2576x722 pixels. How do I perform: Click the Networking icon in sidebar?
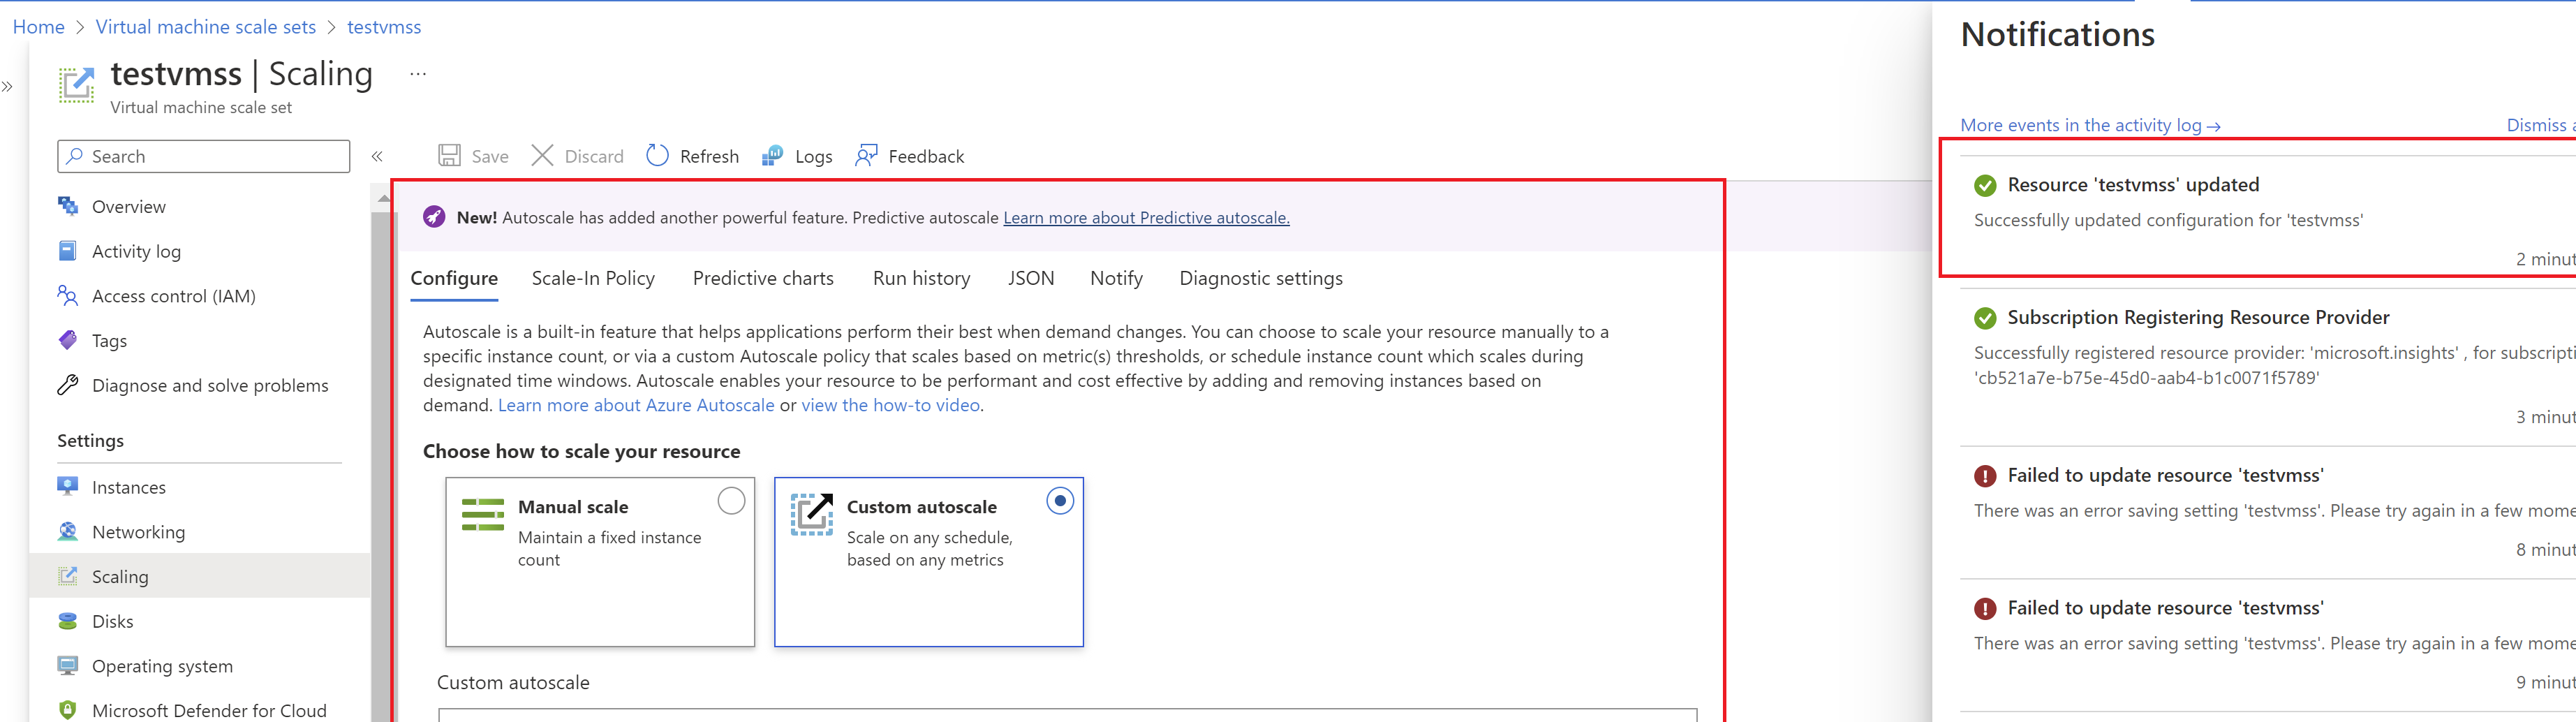(x=68, y=531)
